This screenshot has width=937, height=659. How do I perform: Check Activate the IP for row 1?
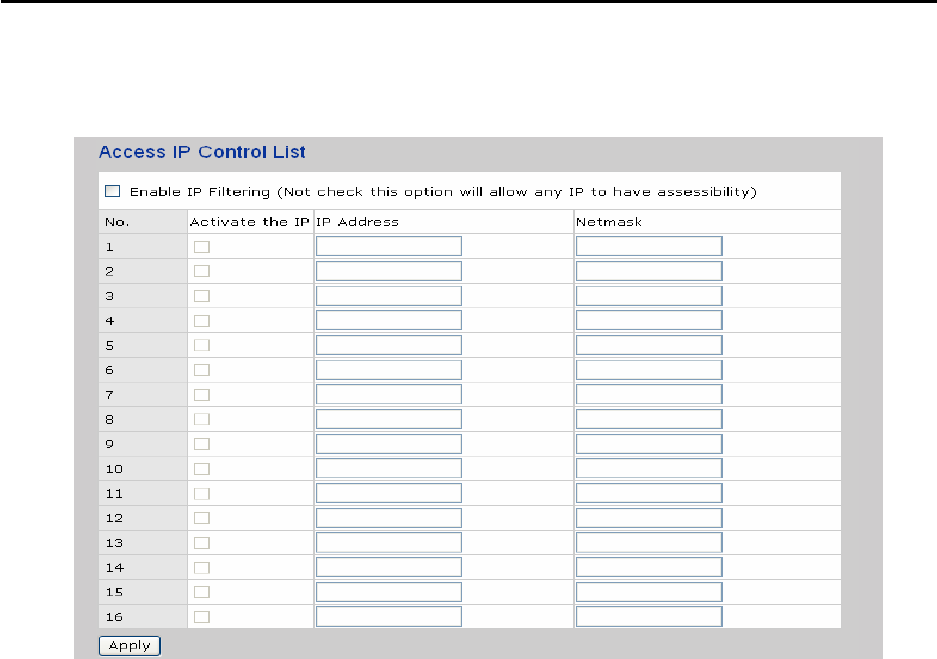(202, 246)
